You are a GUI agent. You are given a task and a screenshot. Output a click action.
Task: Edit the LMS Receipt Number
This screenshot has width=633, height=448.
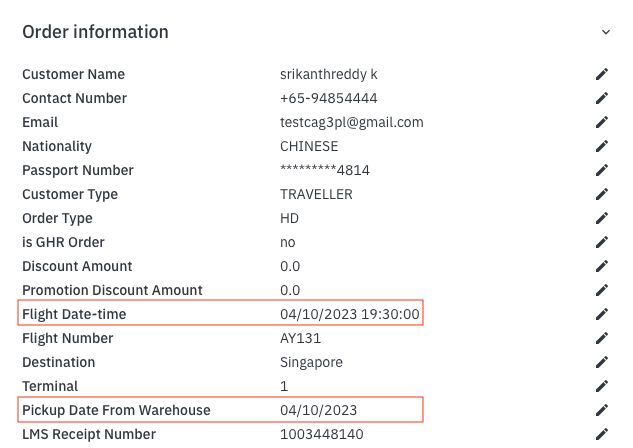(x=602, y=434)
